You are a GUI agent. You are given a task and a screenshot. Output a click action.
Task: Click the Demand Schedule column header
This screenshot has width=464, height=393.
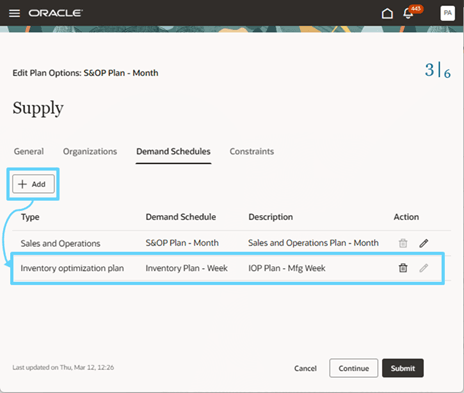point(181,217)
